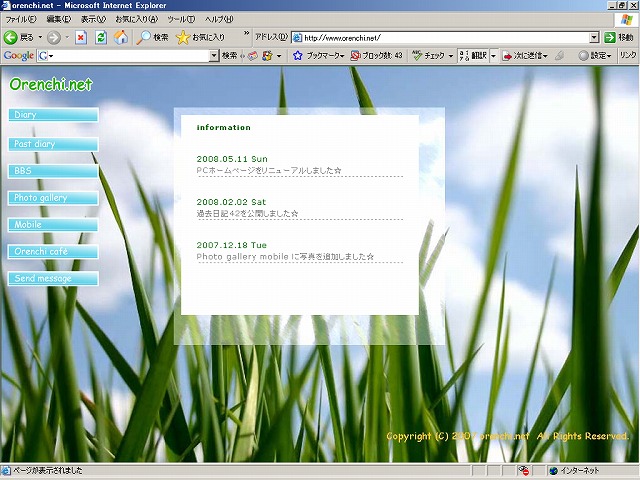Click the green Go arrow button
The image size is (640, 480).
coord(610,38)
